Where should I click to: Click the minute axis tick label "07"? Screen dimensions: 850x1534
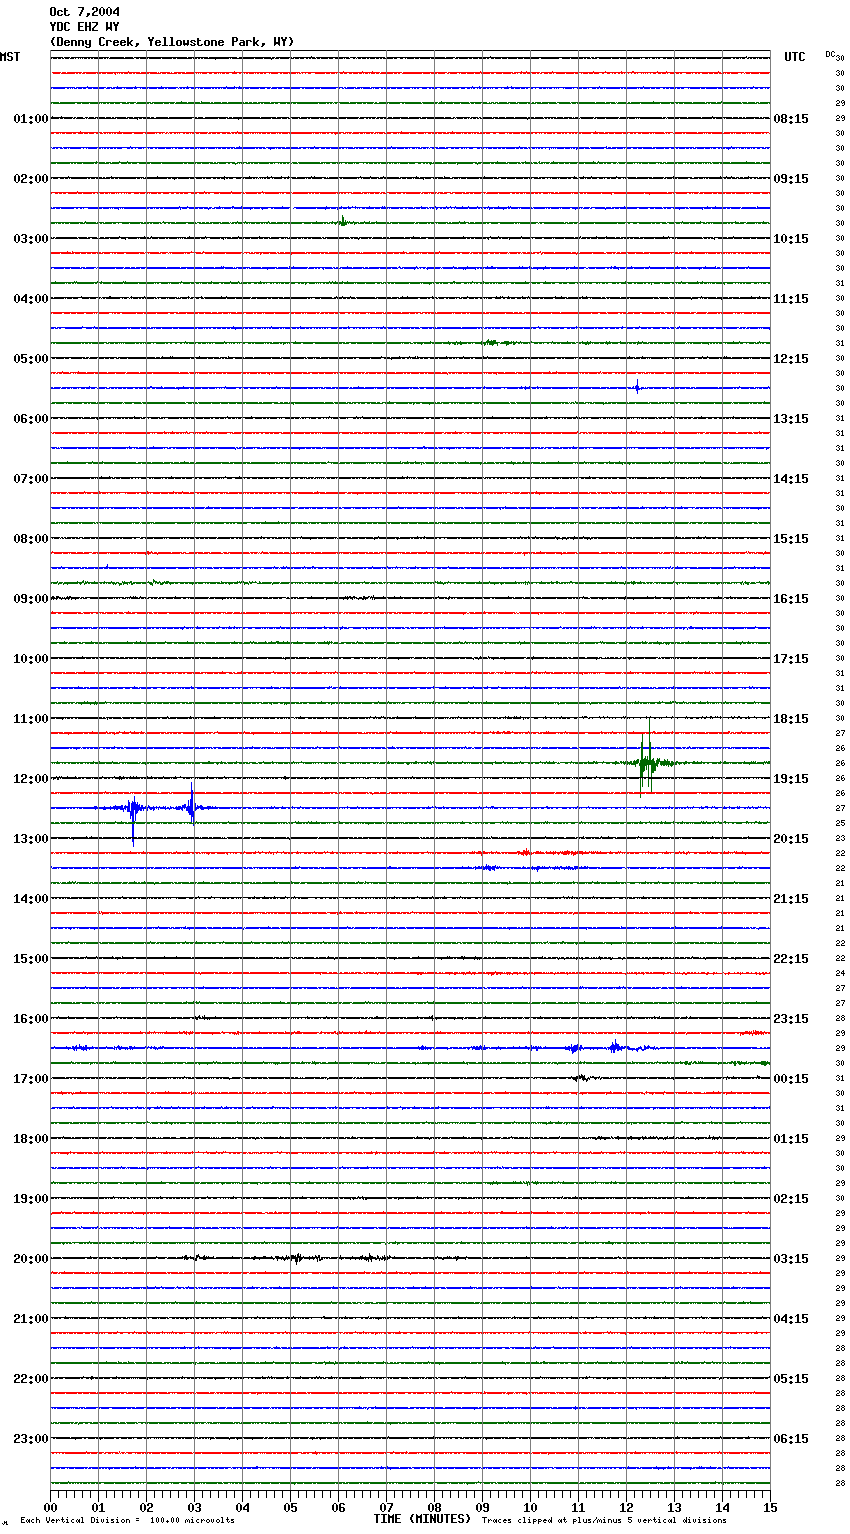tap(386, 1507)
